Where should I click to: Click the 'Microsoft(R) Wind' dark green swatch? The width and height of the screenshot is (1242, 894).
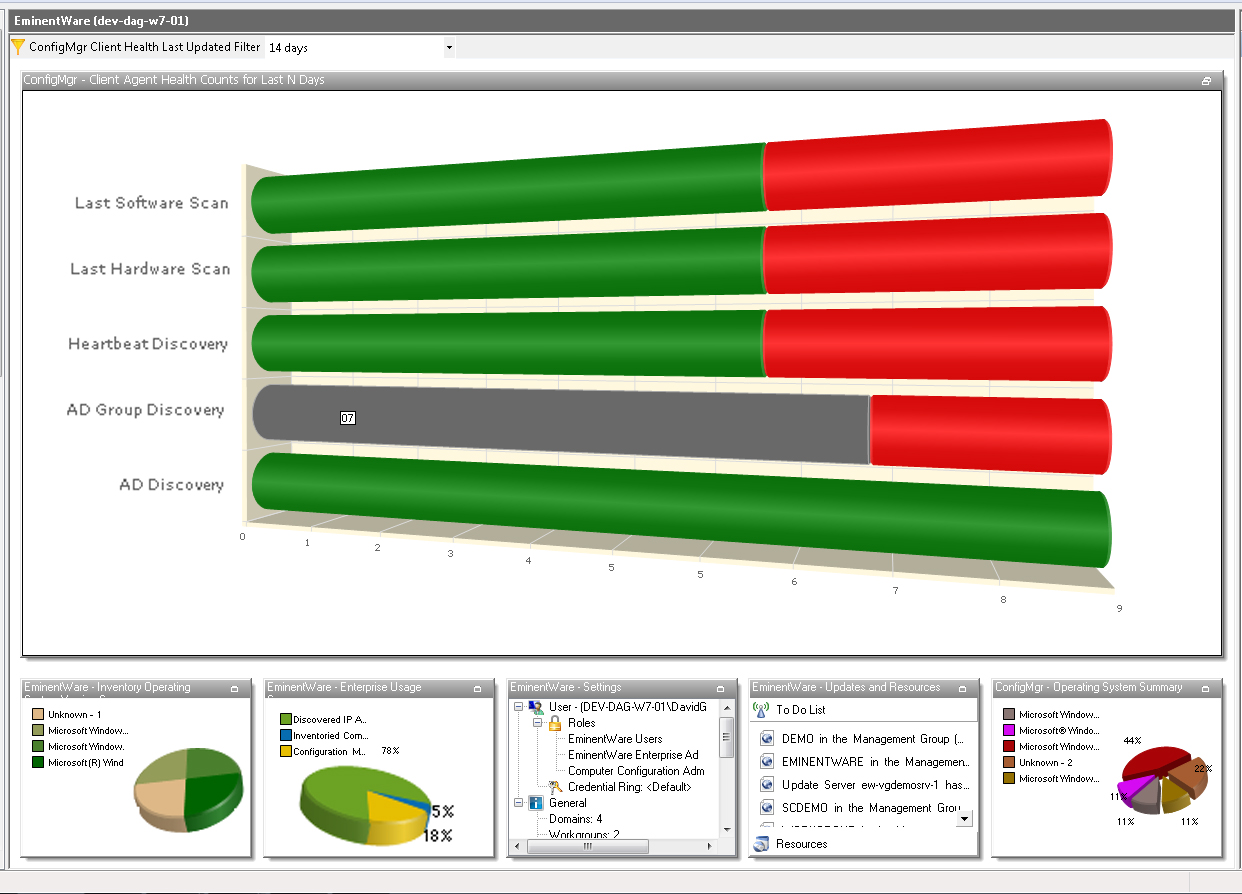pyautogui.click(x=38, y=763)
